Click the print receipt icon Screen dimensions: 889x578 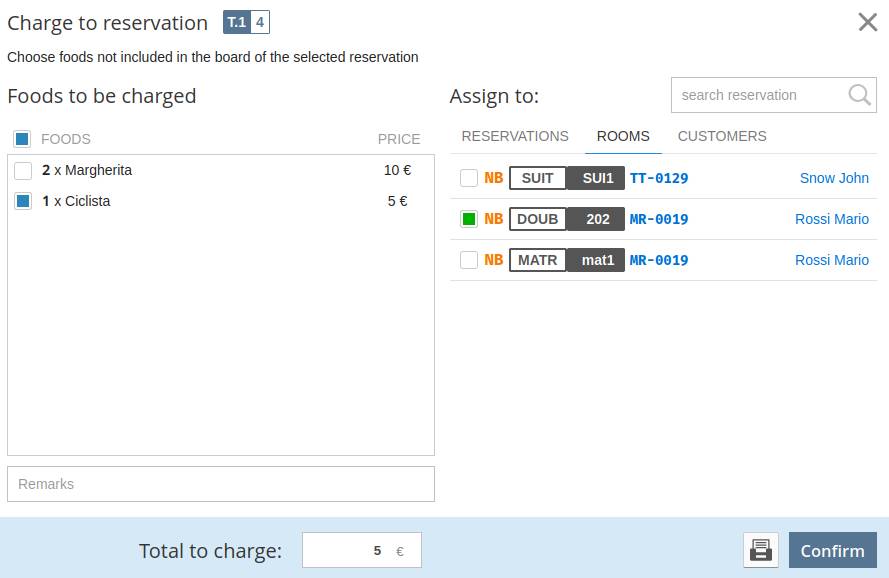coord(760,550)
